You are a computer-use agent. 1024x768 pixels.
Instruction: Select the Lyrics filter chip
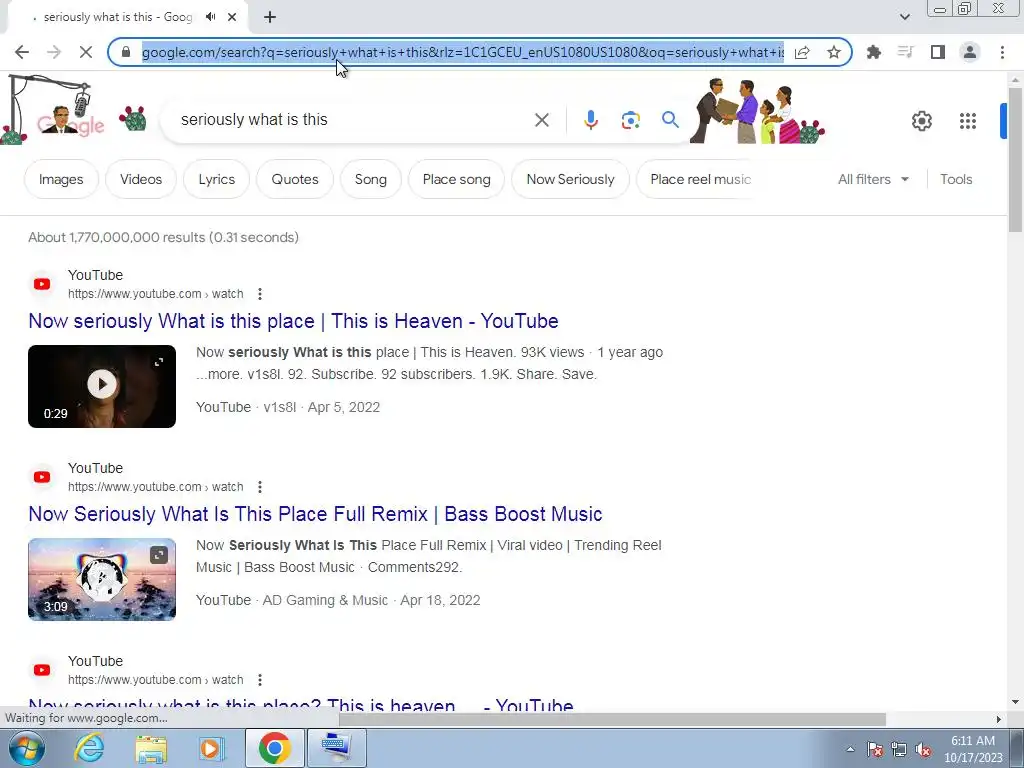pyautogui.click(x=216, y=179)
